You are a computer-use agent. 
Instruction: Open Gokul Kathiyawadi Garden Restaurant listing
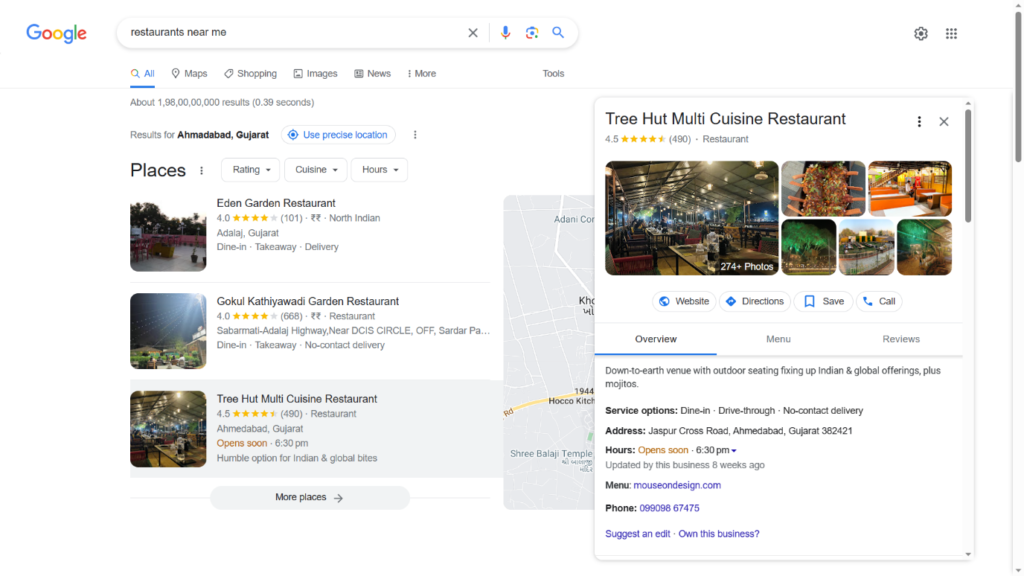point(308,301)
